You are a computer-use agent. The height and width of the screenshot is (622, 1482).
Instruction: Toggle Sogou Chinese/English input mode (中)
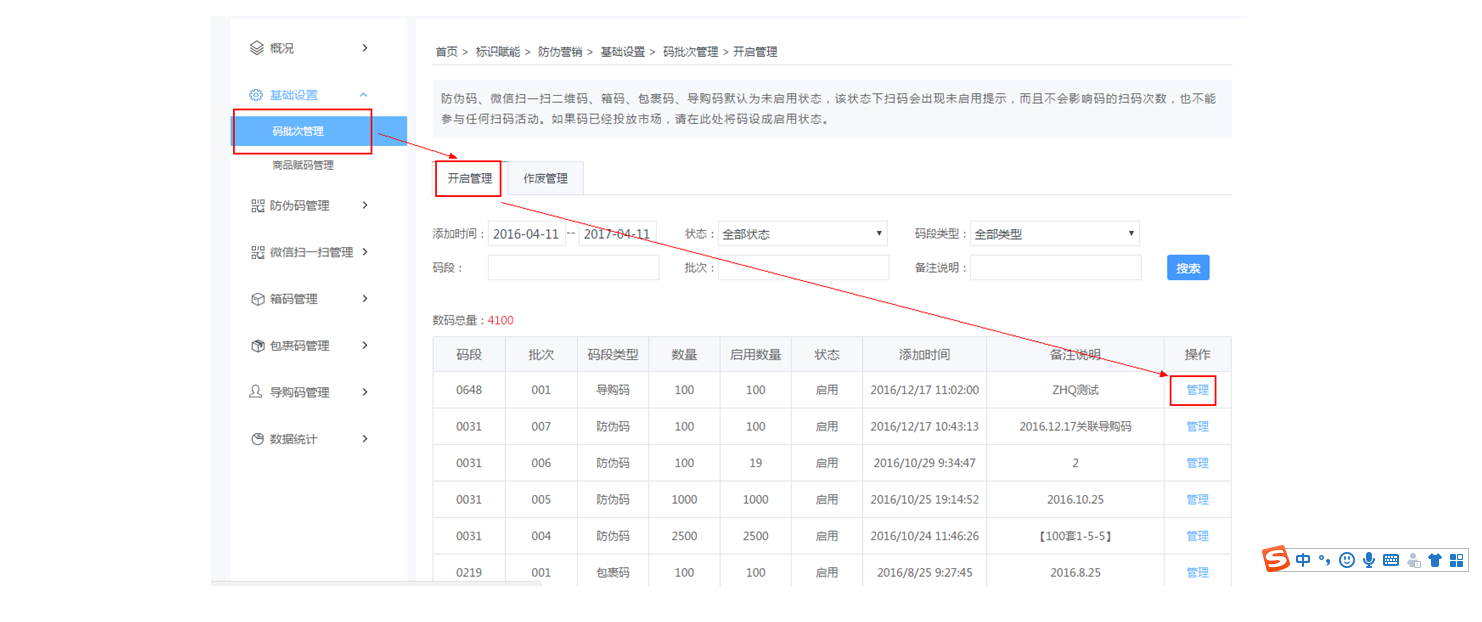coord(1303,560)
